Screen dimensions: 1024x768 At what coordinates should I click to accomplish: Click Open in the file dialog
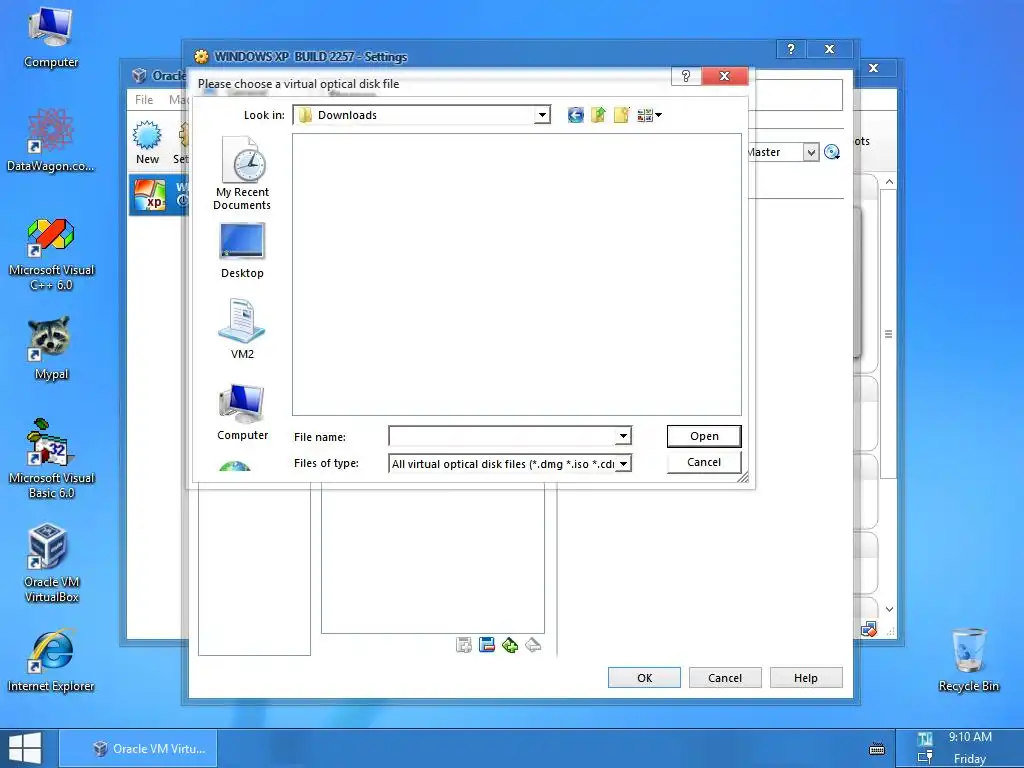click(704, 436)
